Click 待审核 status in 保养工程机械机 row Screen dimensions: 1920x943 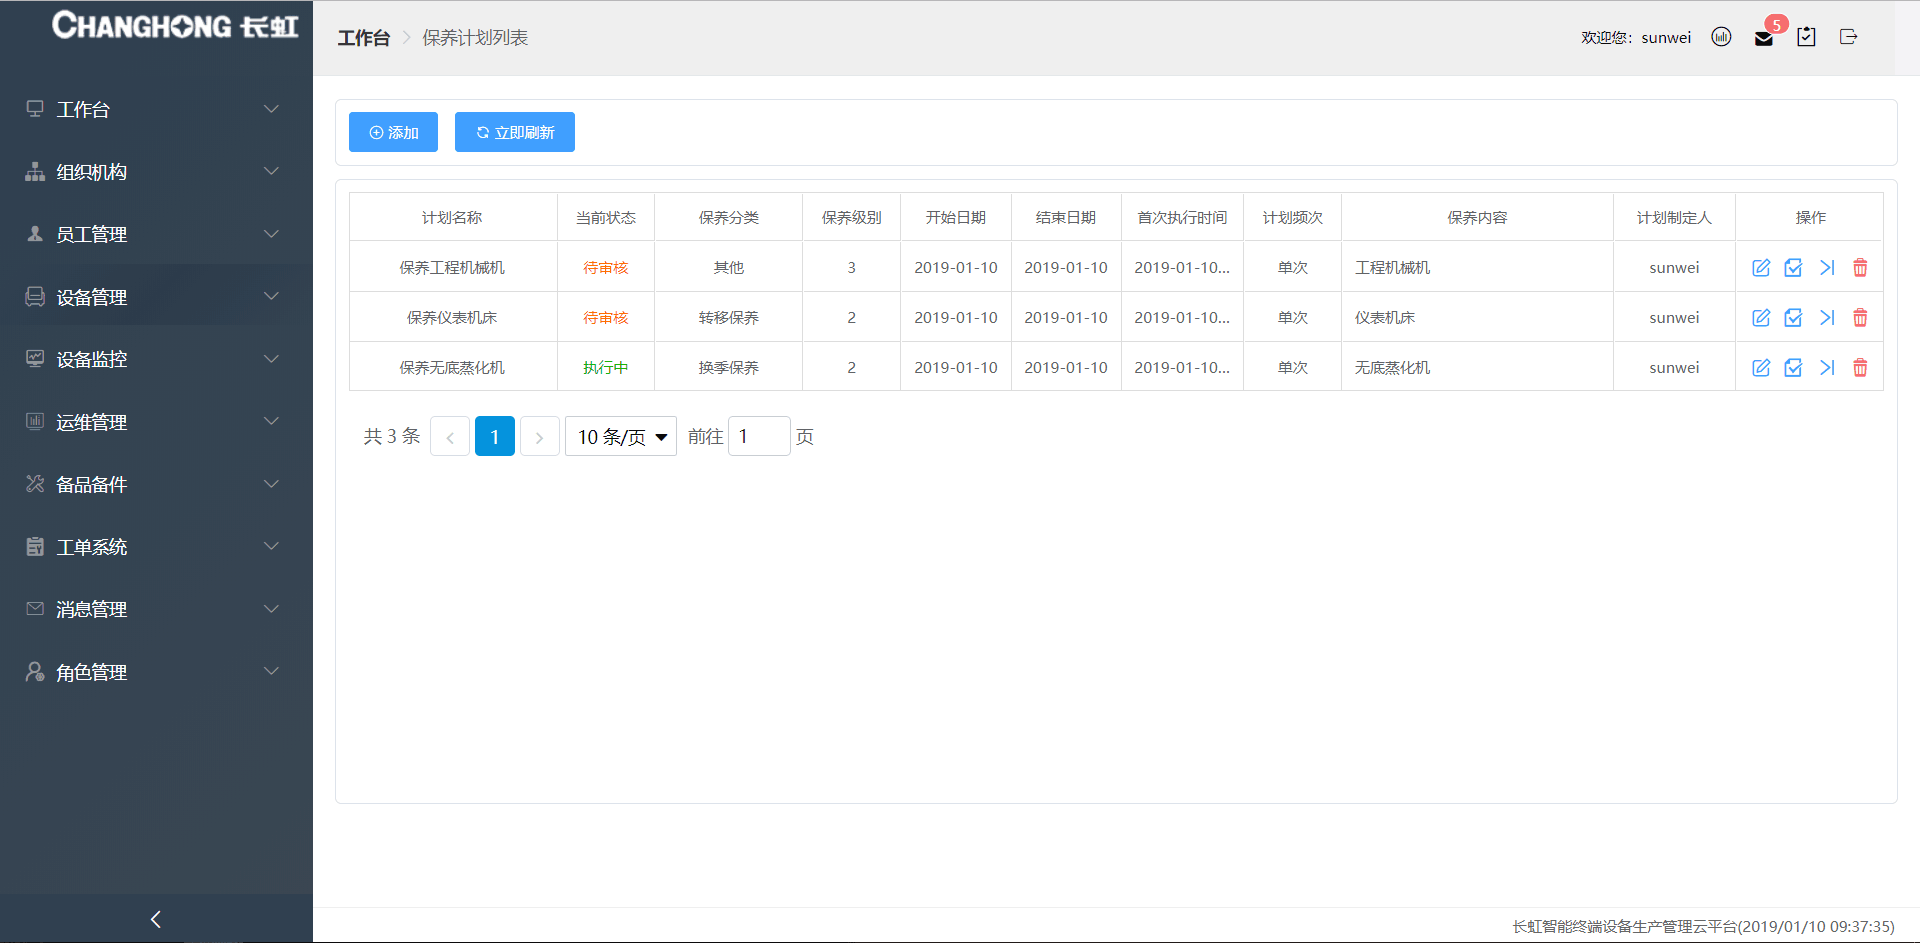(606, 268)
